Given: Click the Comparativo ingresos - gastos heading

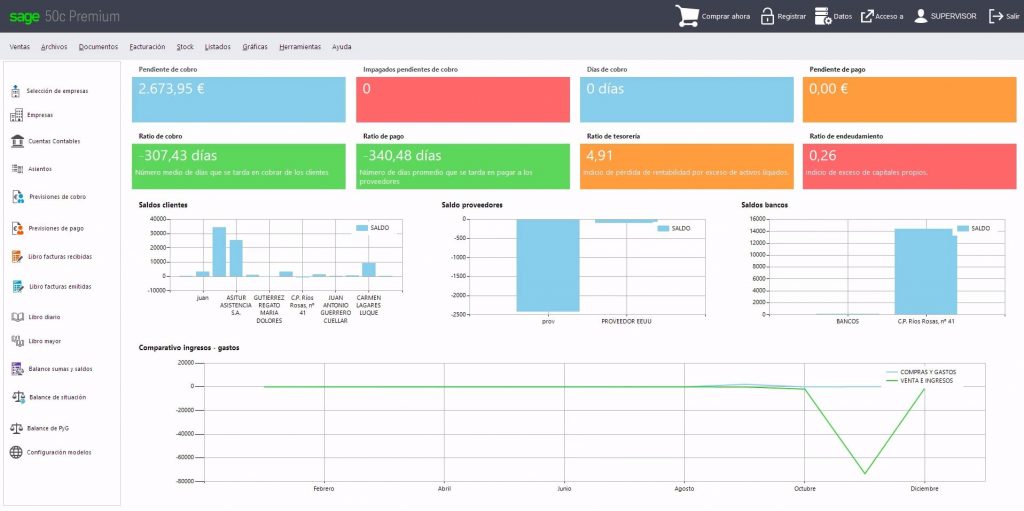Looking at the screenshot, I should pyautogui.click(x=189, y=348).
